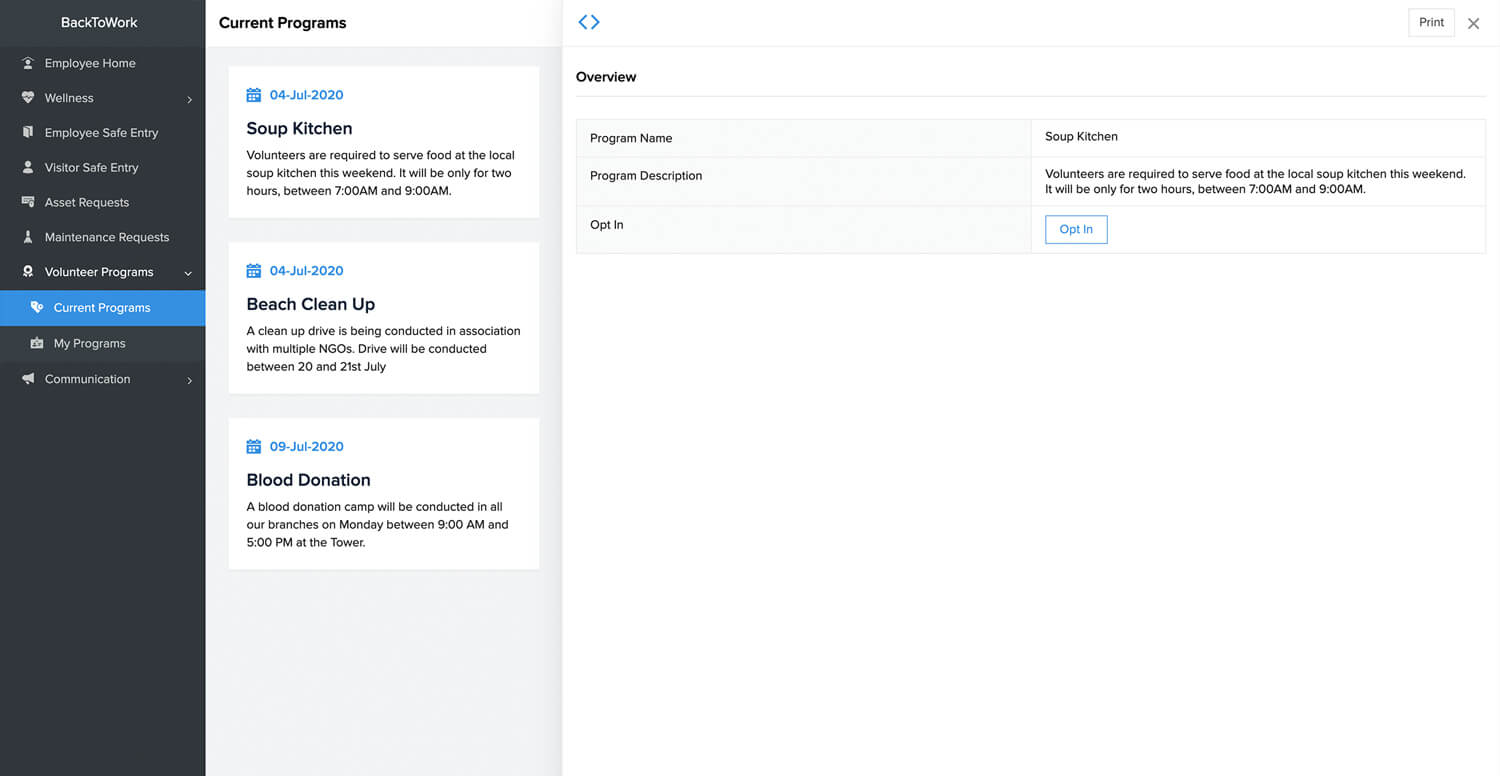Close the Overview detail panel
The image size is (1500, 776).
[1473, 24]
